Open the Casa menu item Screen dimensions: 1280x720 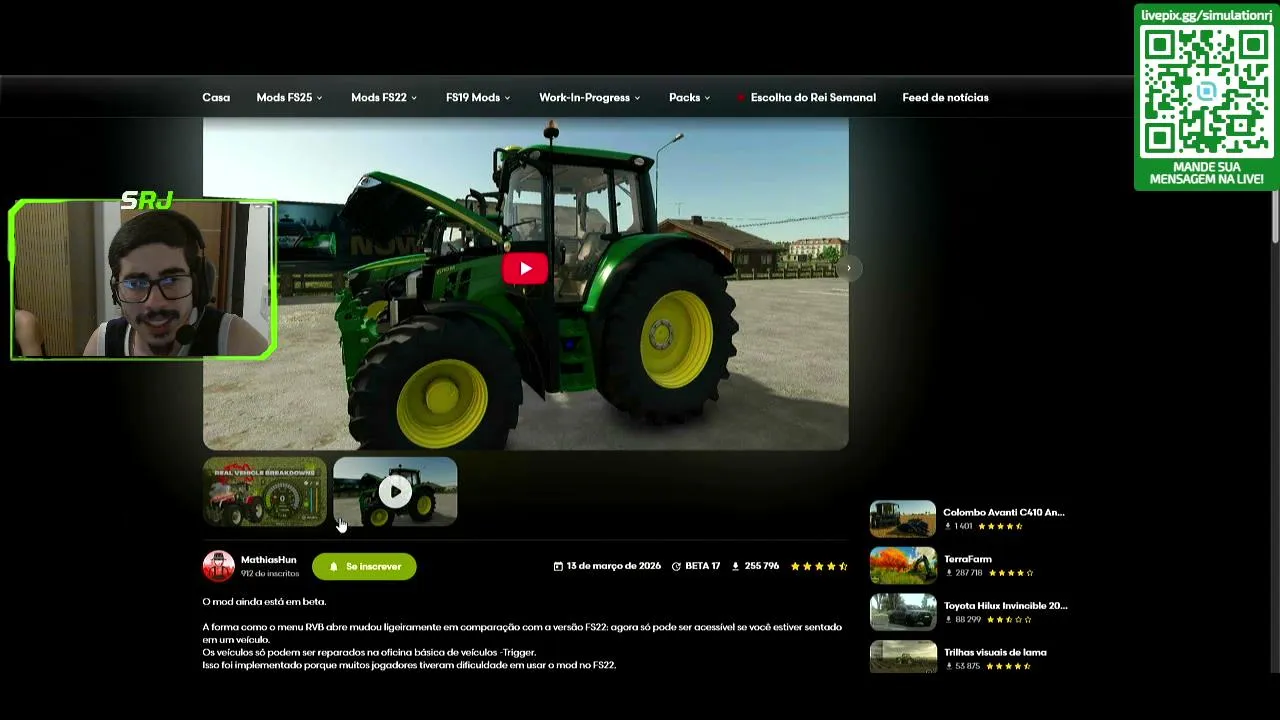pos(216,97)
